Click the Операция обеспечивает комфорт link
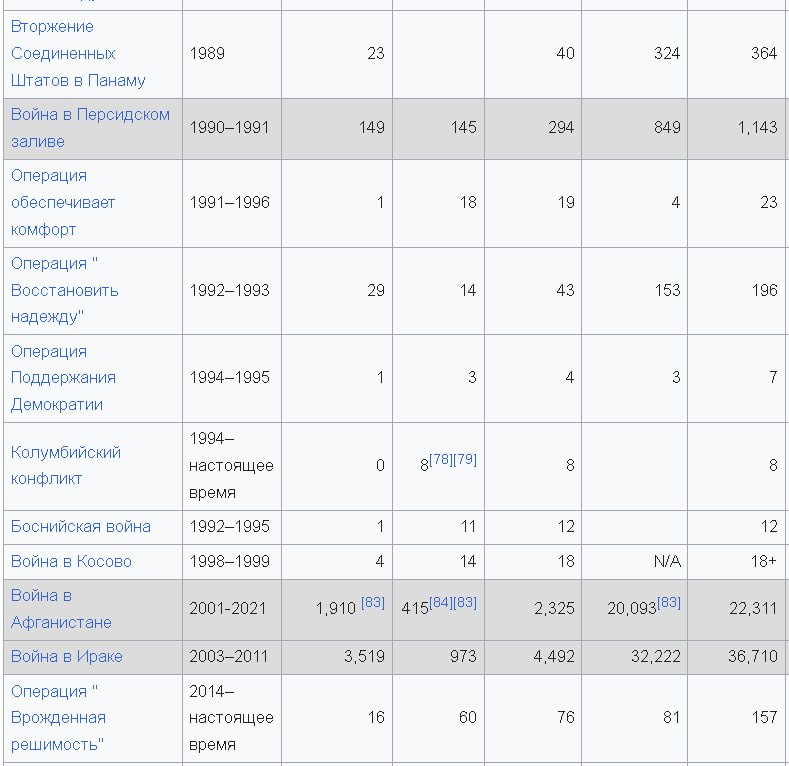 63,202
